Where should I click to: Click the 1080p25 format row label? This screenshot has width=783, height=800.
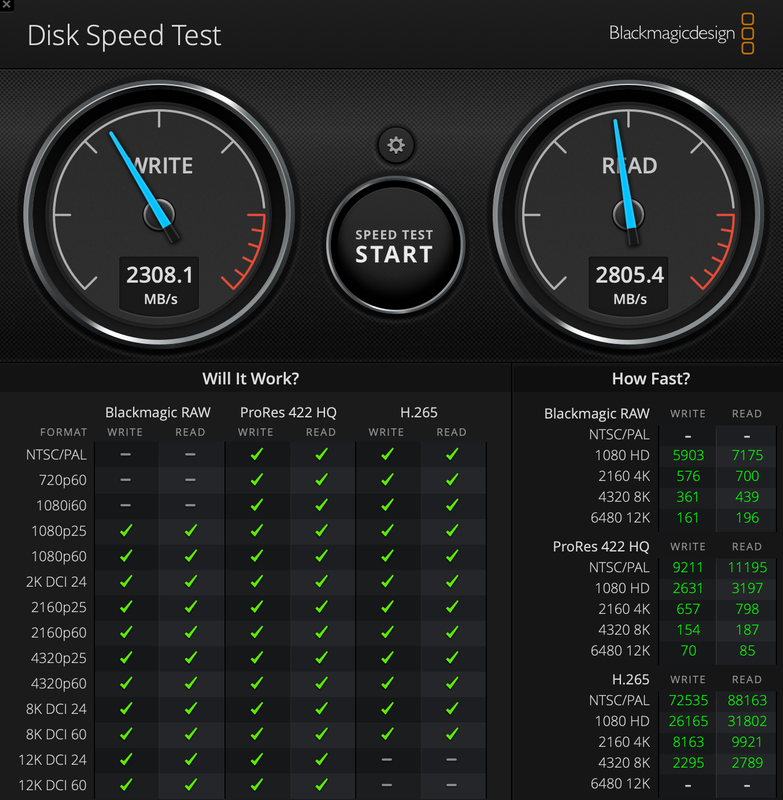pos(59,531)
